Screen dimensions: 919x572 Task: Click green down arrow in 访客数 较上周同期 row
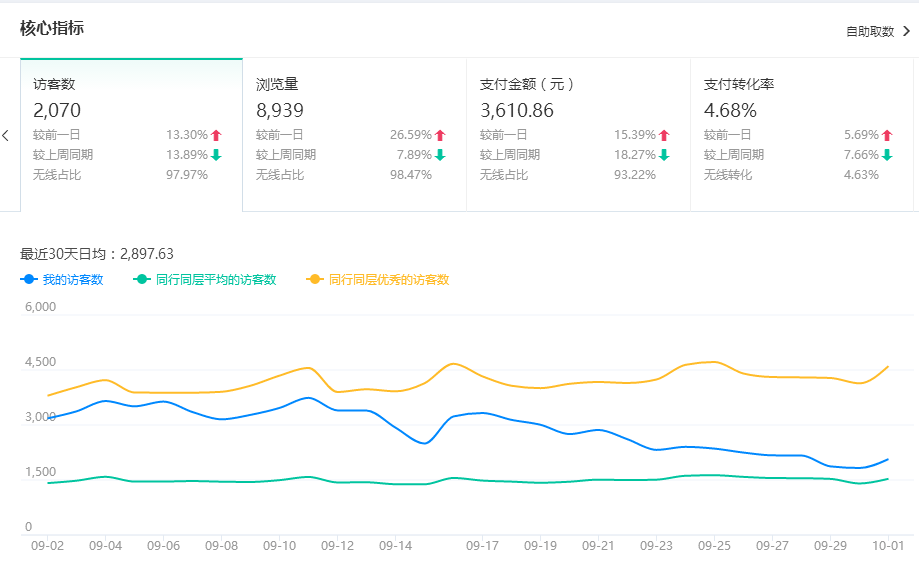click(216, 155)
